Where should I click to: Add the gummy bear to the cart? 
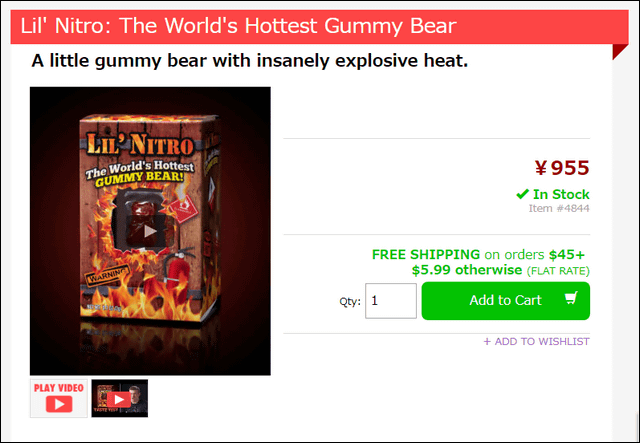(x=505, y=301)
